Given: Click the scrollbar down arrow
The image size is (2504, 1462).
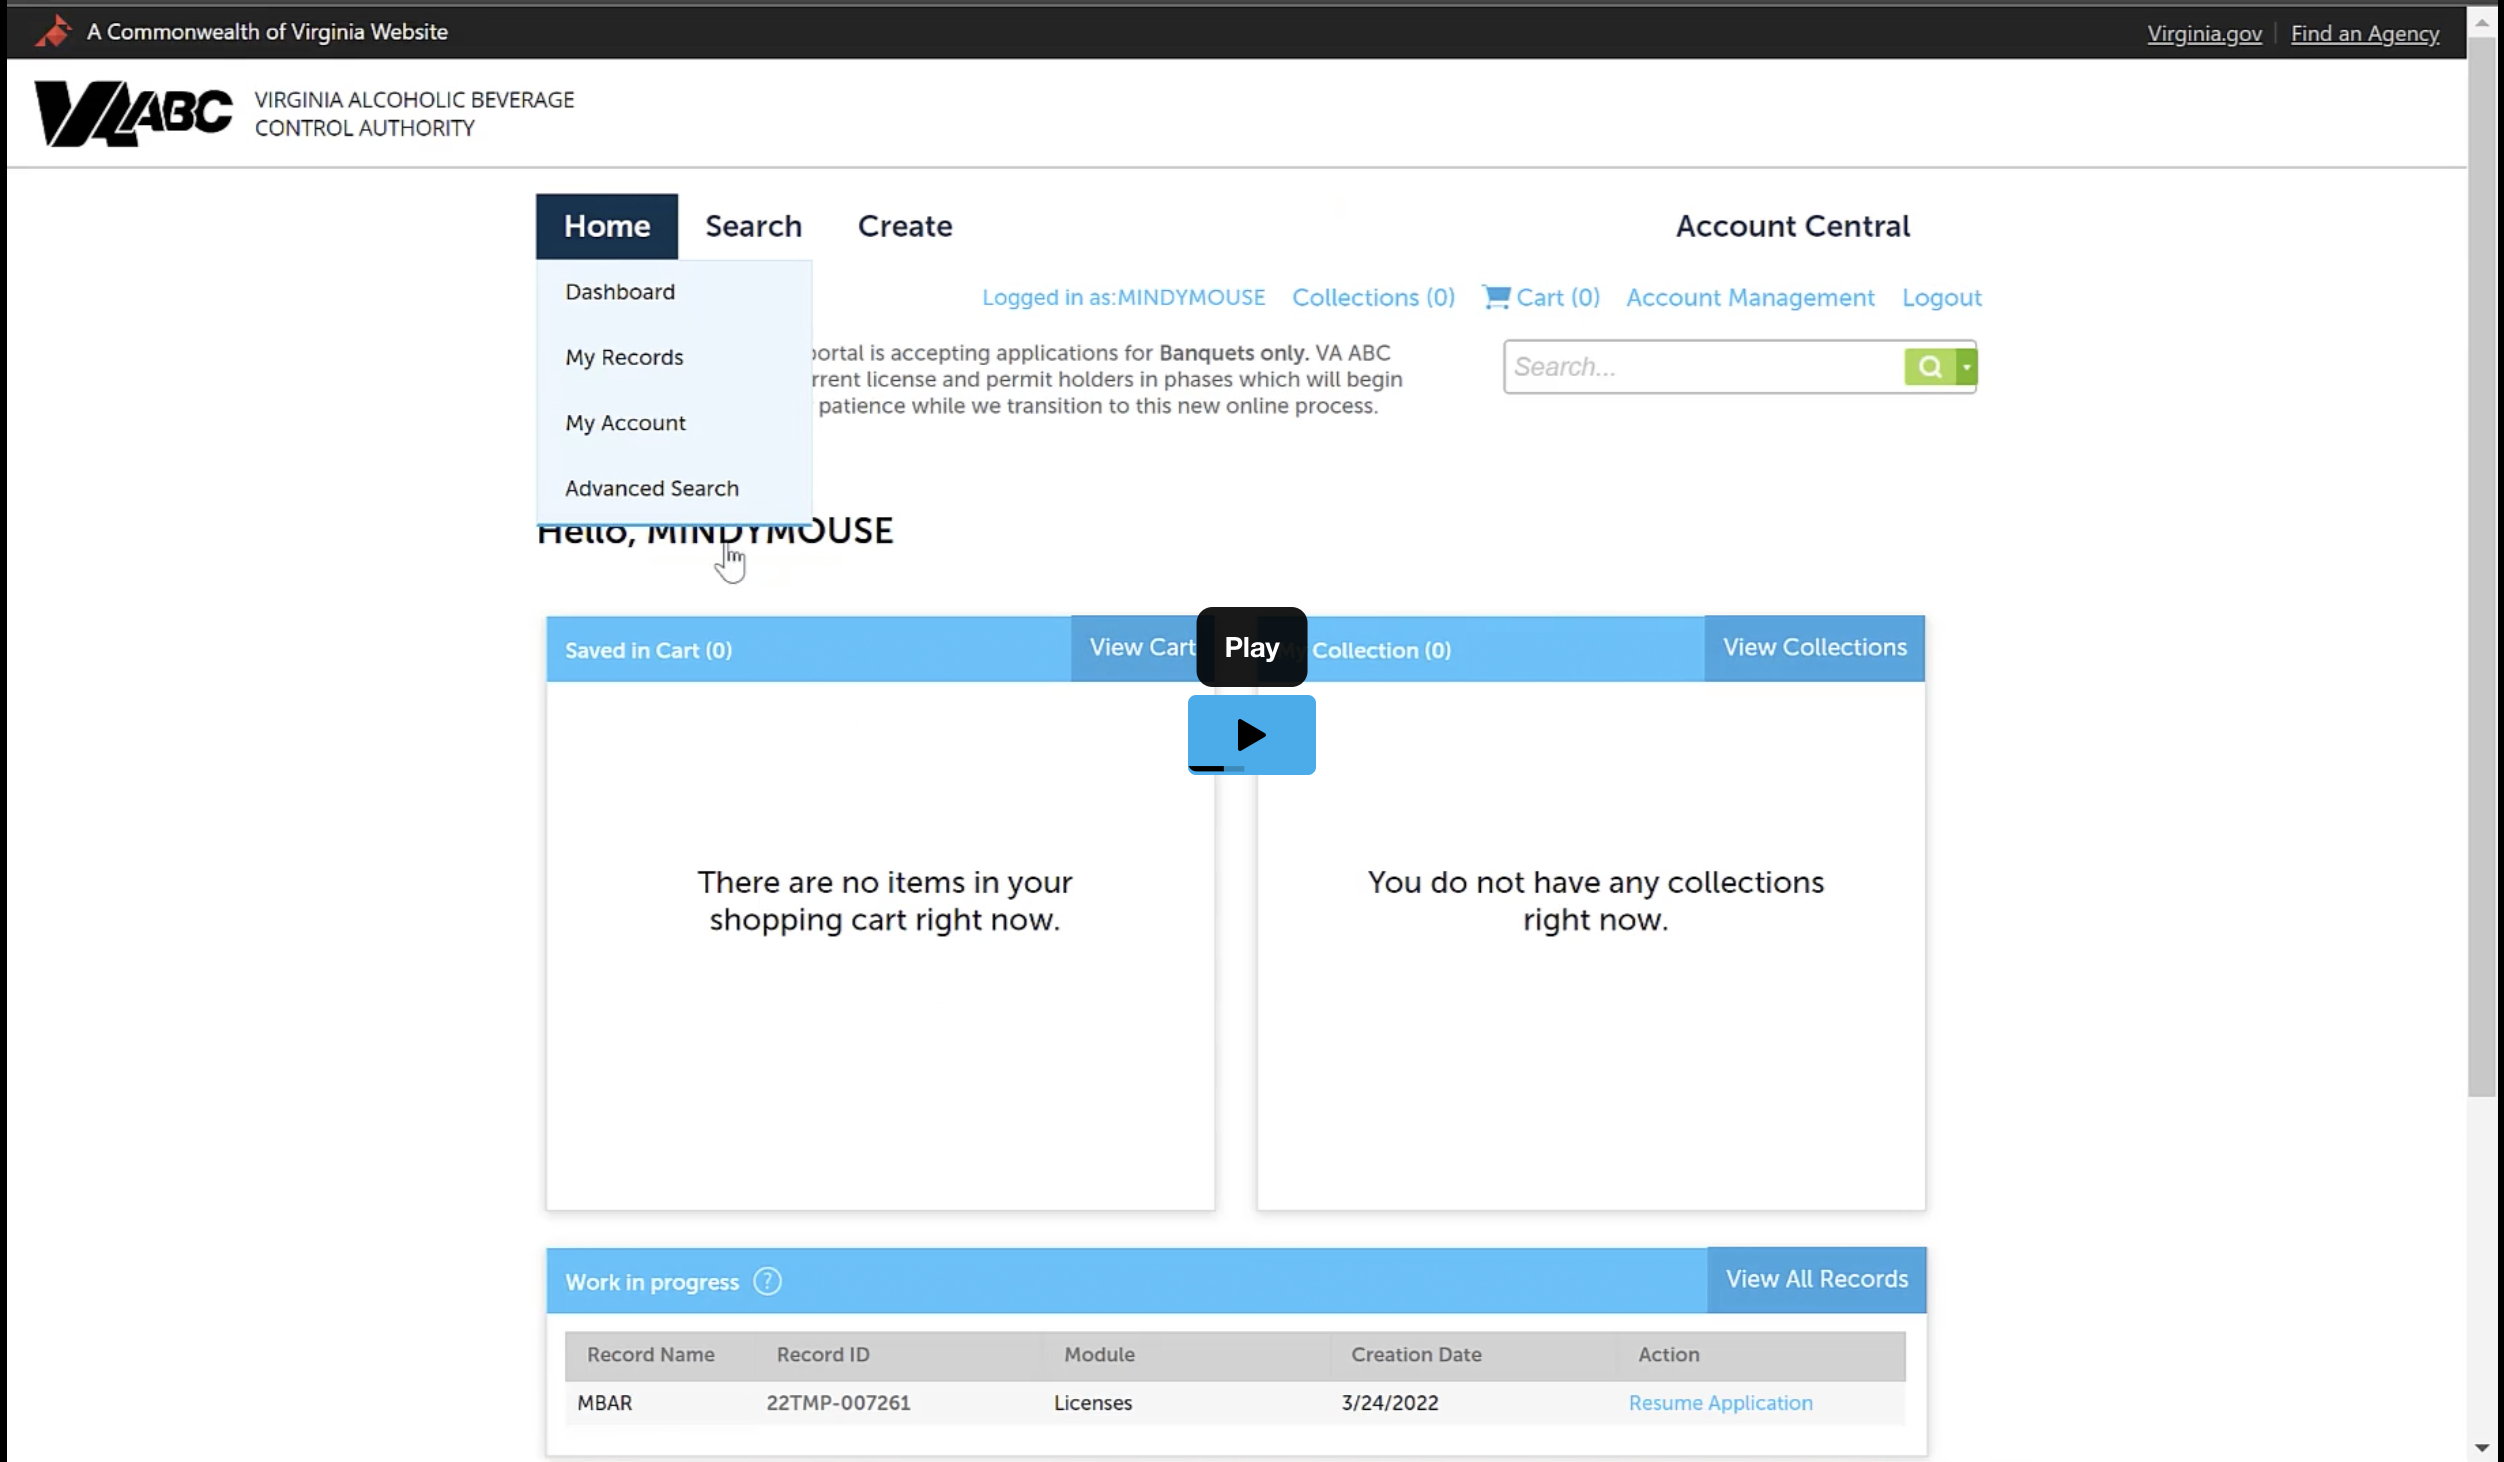Looking at the screenshot, I should point(2484,1447).
